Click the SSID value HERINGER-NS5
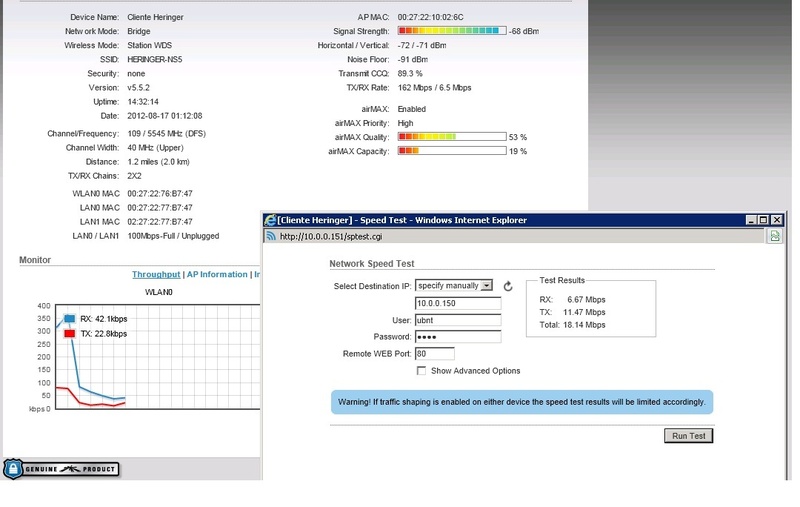 tap(155, 60)
